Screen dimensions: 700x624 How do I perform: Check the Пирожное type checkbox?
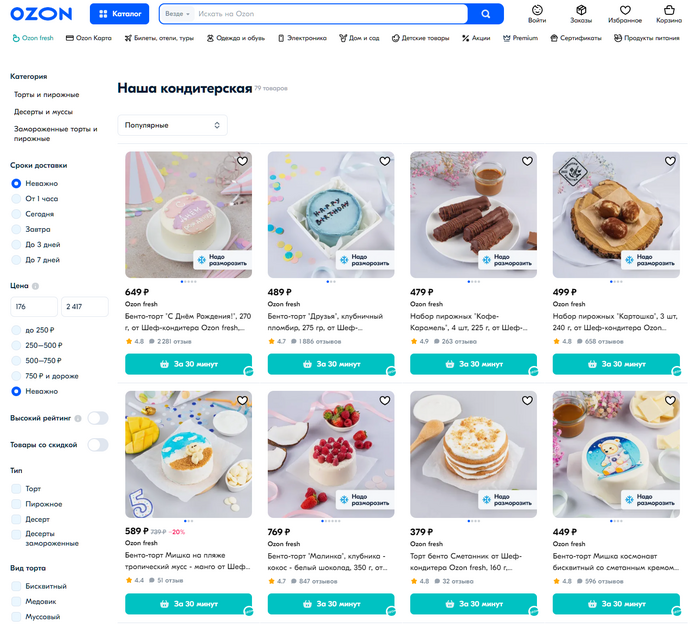[17, 504]
